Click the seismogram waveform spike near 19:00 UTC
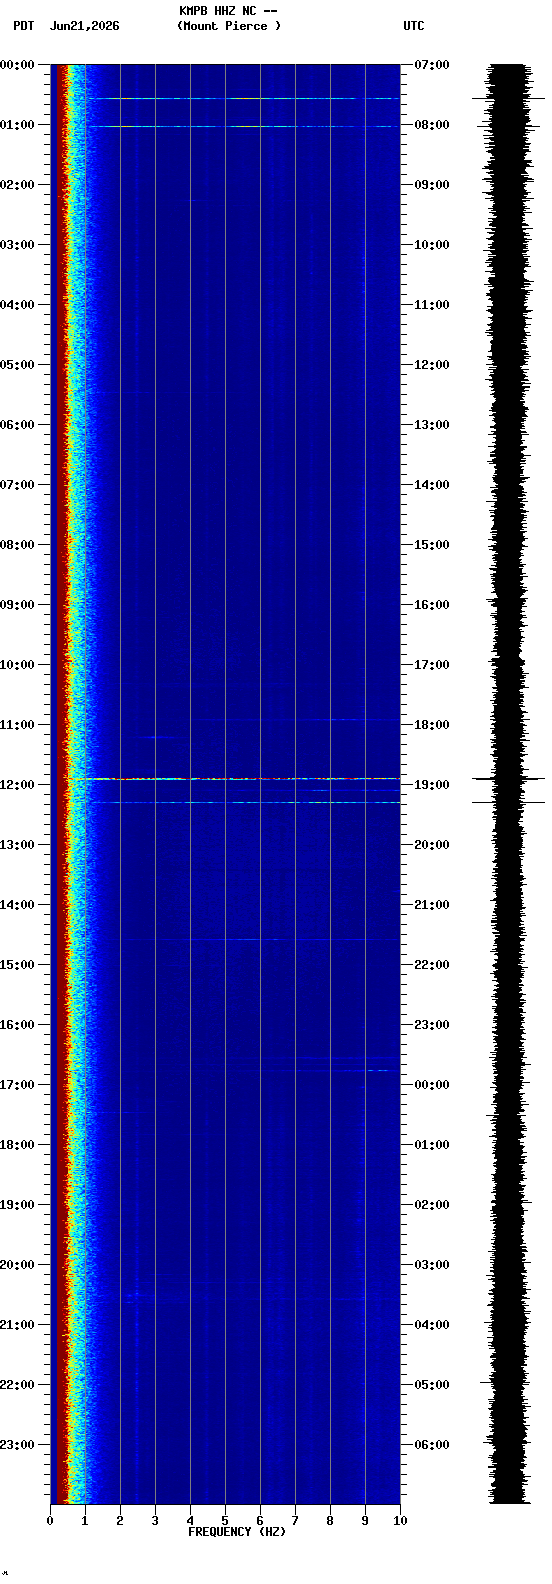Viewport: 552px width, 1584px height. [509, 778]
